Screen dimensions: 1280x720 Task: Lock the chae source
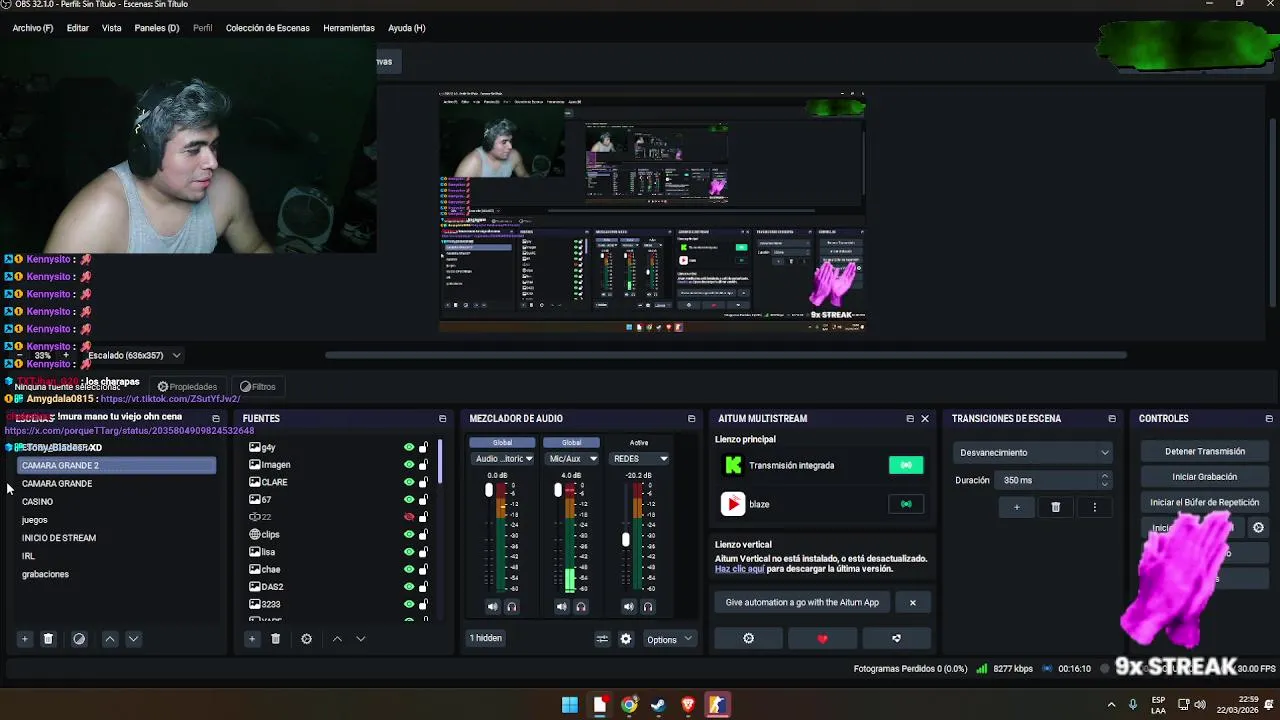pyautogui.click(x=423, y=569)
